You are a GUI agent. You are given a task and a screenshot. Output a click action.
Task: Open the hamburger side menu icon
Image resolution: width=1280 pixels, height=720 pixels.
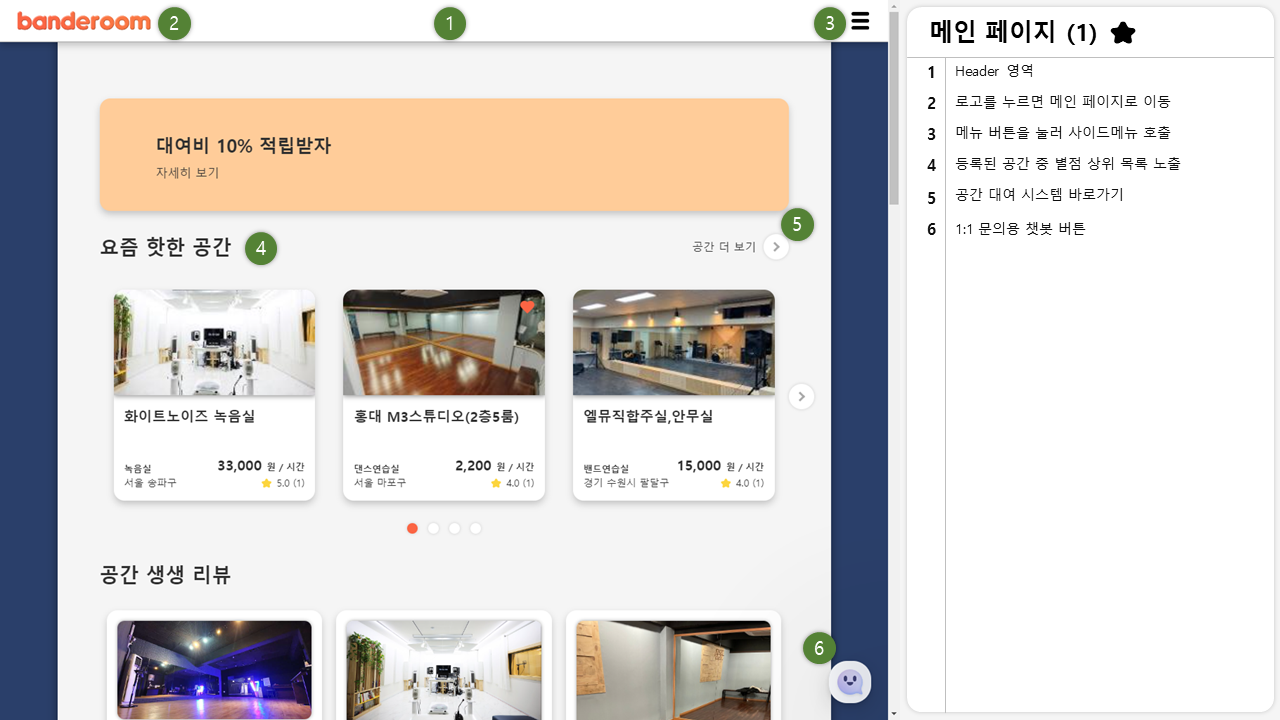860,21
